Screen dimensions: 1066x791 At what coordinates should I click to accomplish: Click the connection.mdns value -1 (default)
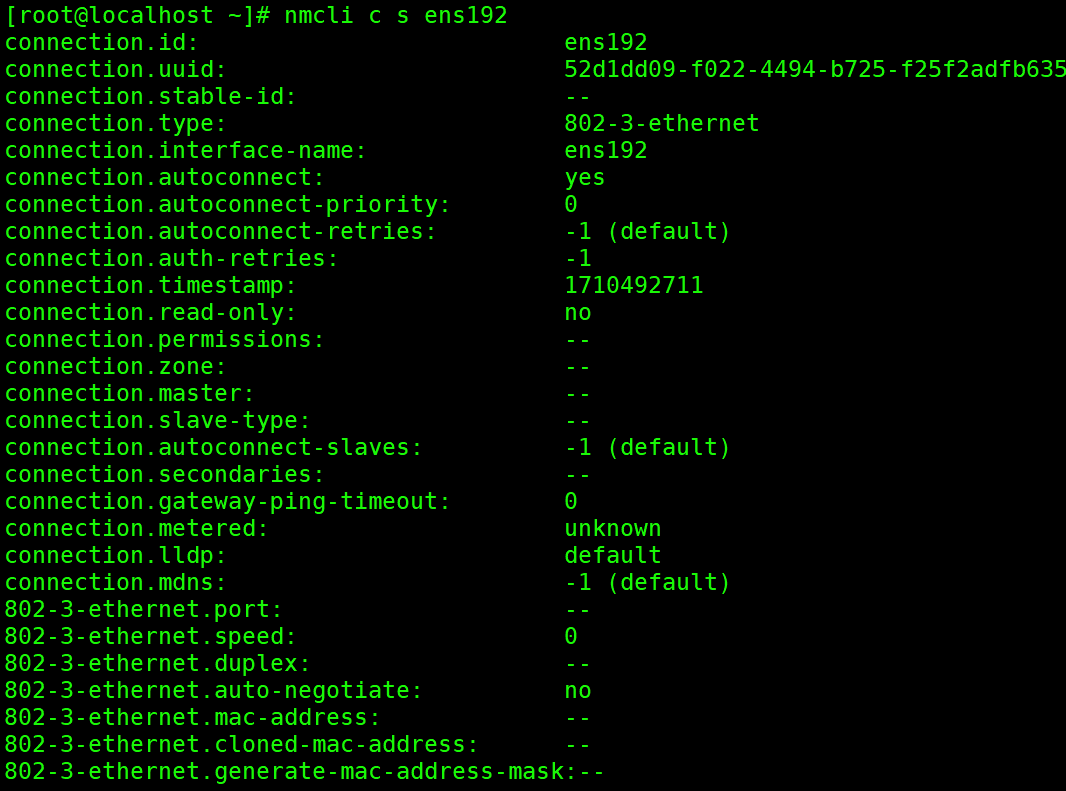[x=647, y=582]
